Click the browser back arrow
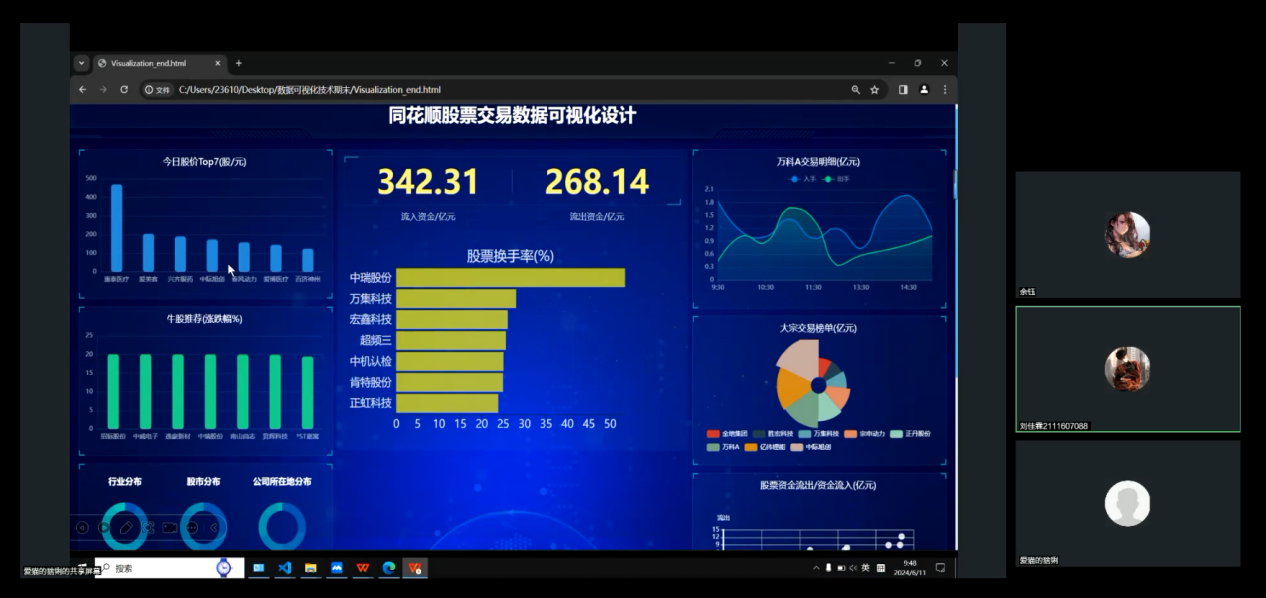 83,89
